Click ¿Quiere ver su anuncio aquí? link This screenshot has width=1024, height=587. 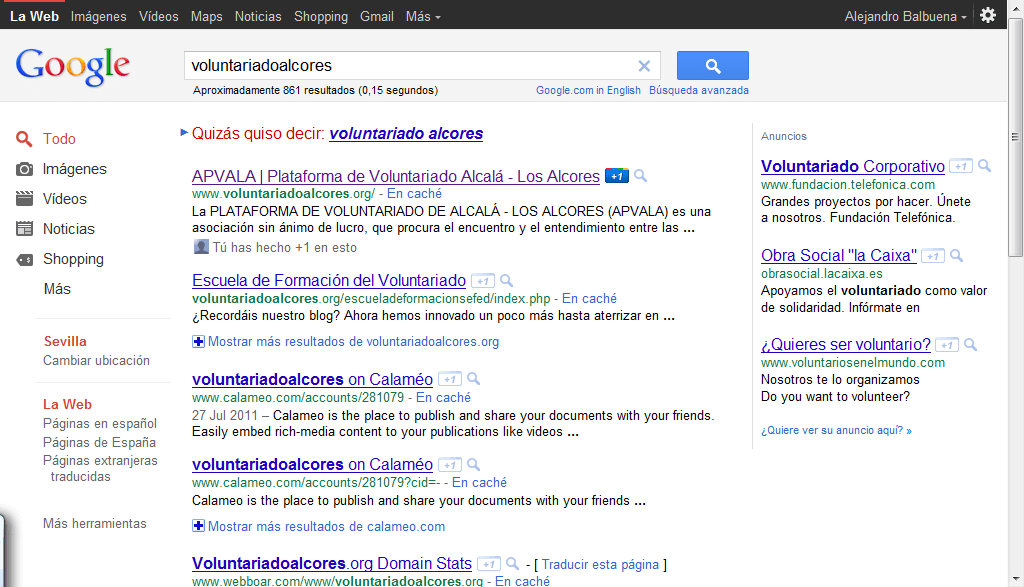[x=836, y=430]
